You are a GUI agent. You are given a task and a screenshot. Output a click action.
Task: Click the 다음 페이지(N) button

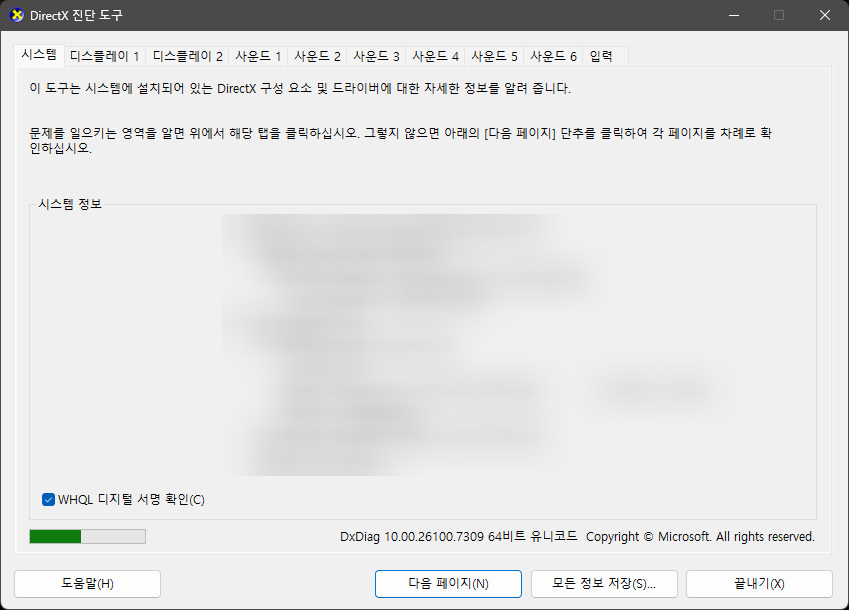point(448,584)
